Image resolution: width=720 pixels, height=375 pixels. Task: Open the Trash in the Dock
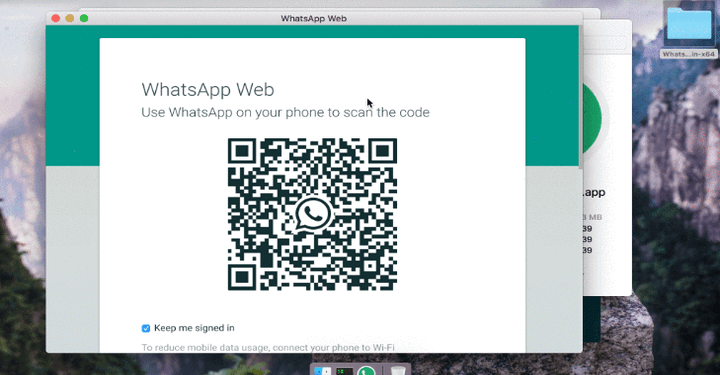(398, 371)
